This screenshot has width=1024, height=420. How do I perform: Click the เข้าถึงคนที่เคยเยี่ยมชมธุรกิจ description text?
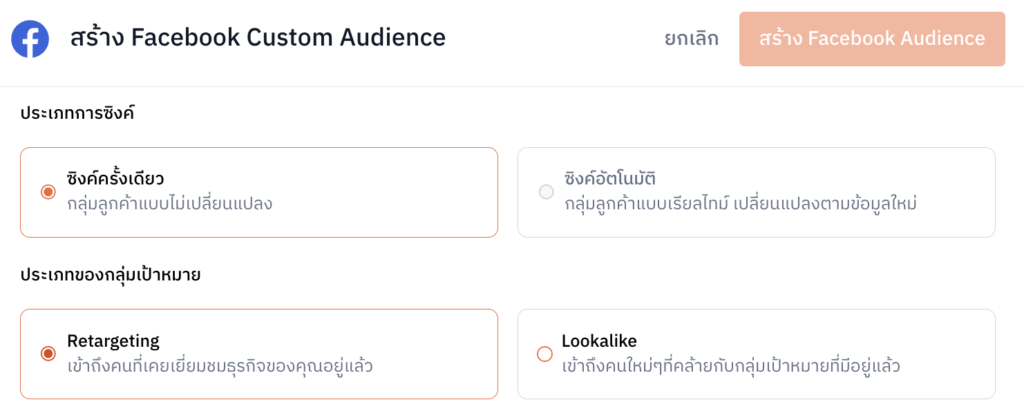point(220,365)
